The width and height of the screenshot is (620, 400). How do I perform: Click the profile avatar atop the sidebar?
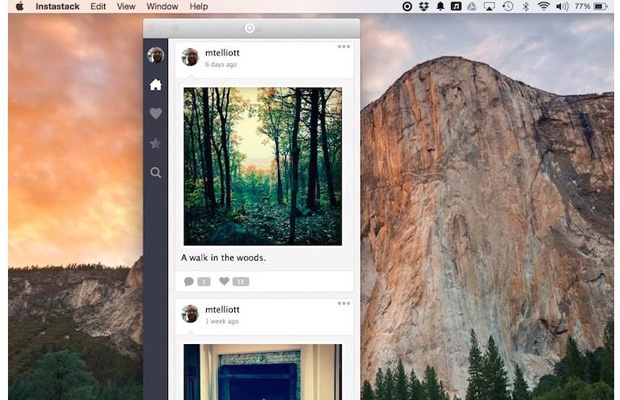coord(155,55)
